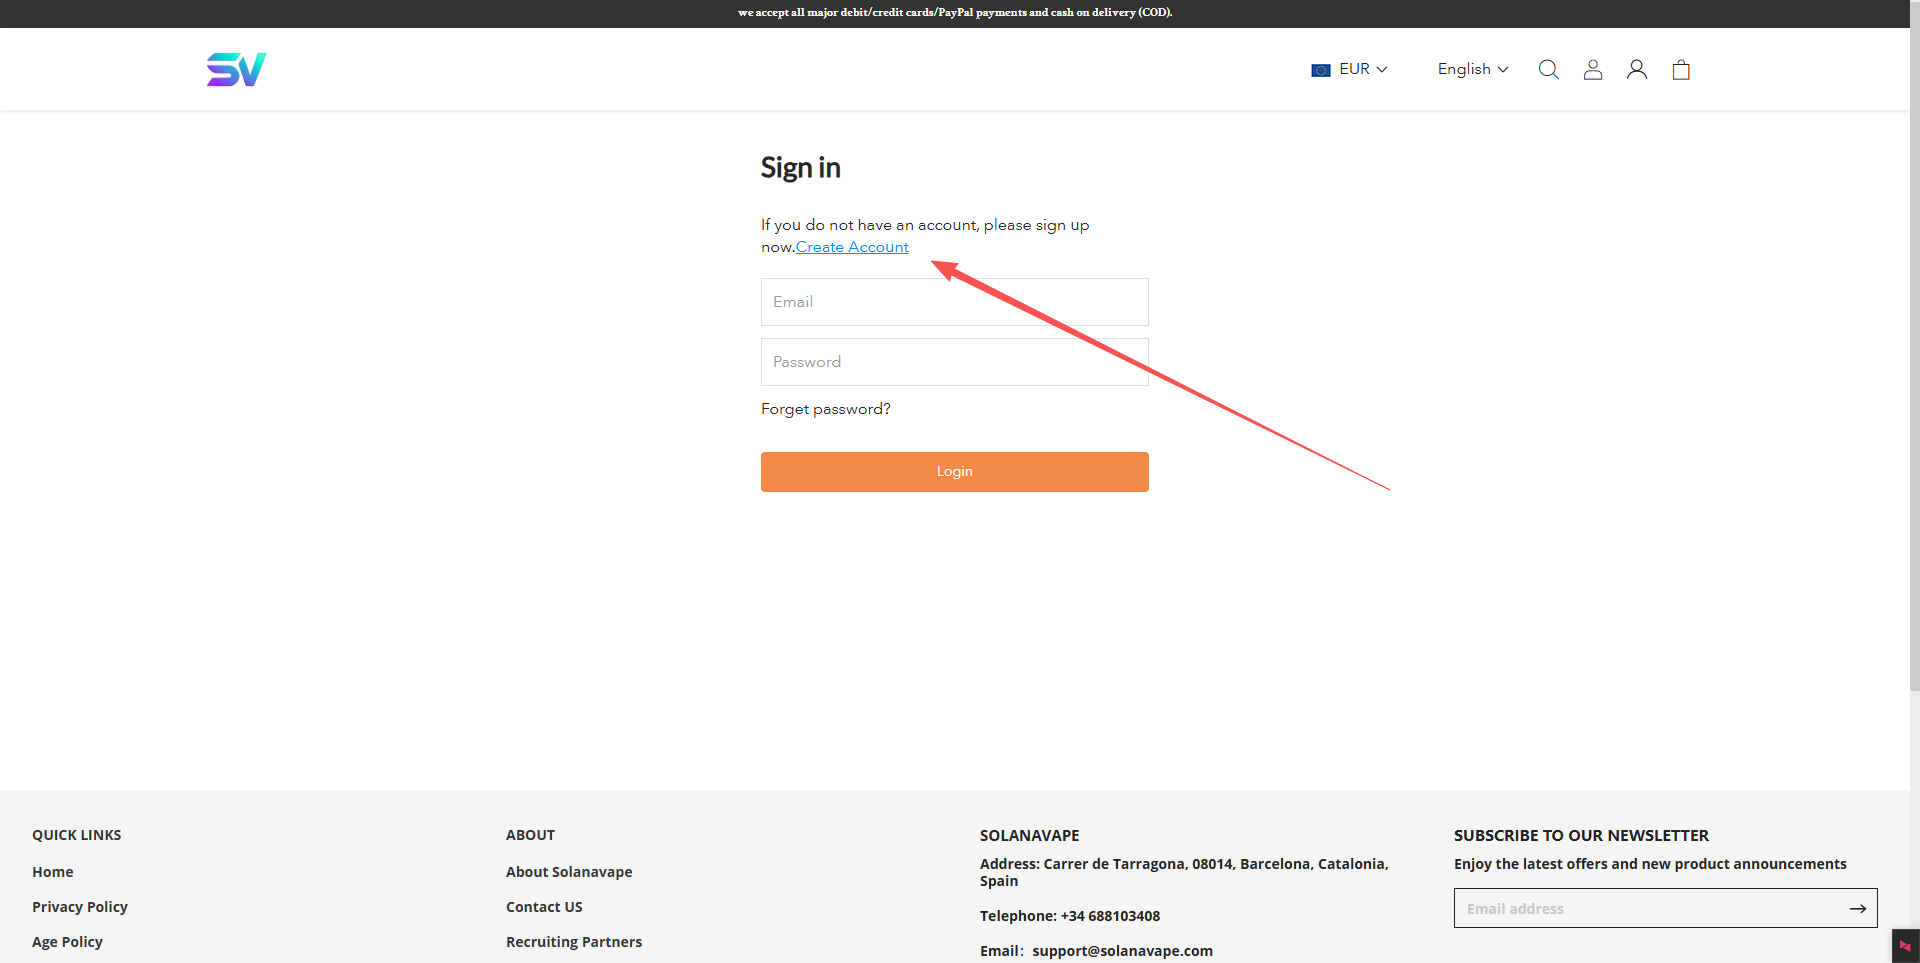Click the SV logo in header
This screenshot has height=963, width=1920.
pos(236,69)
